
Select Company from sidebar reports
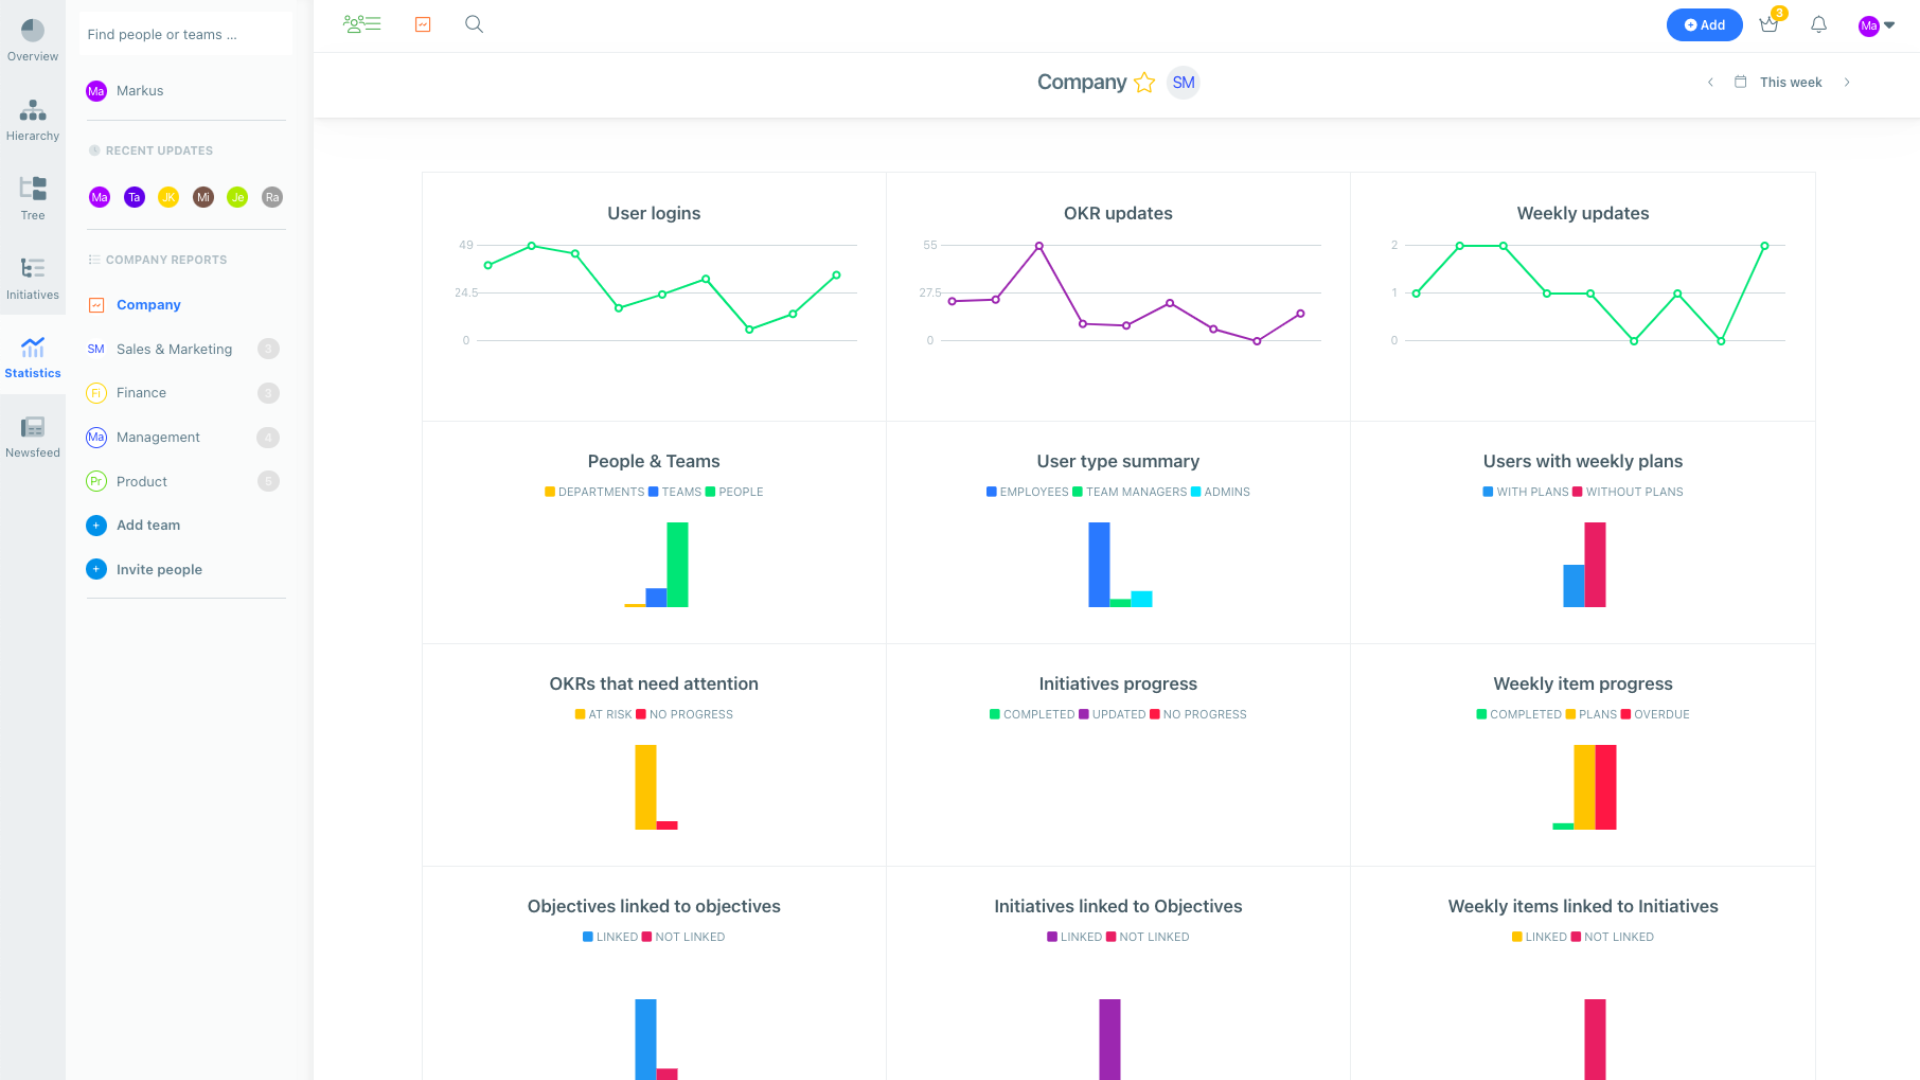point(149,305)
